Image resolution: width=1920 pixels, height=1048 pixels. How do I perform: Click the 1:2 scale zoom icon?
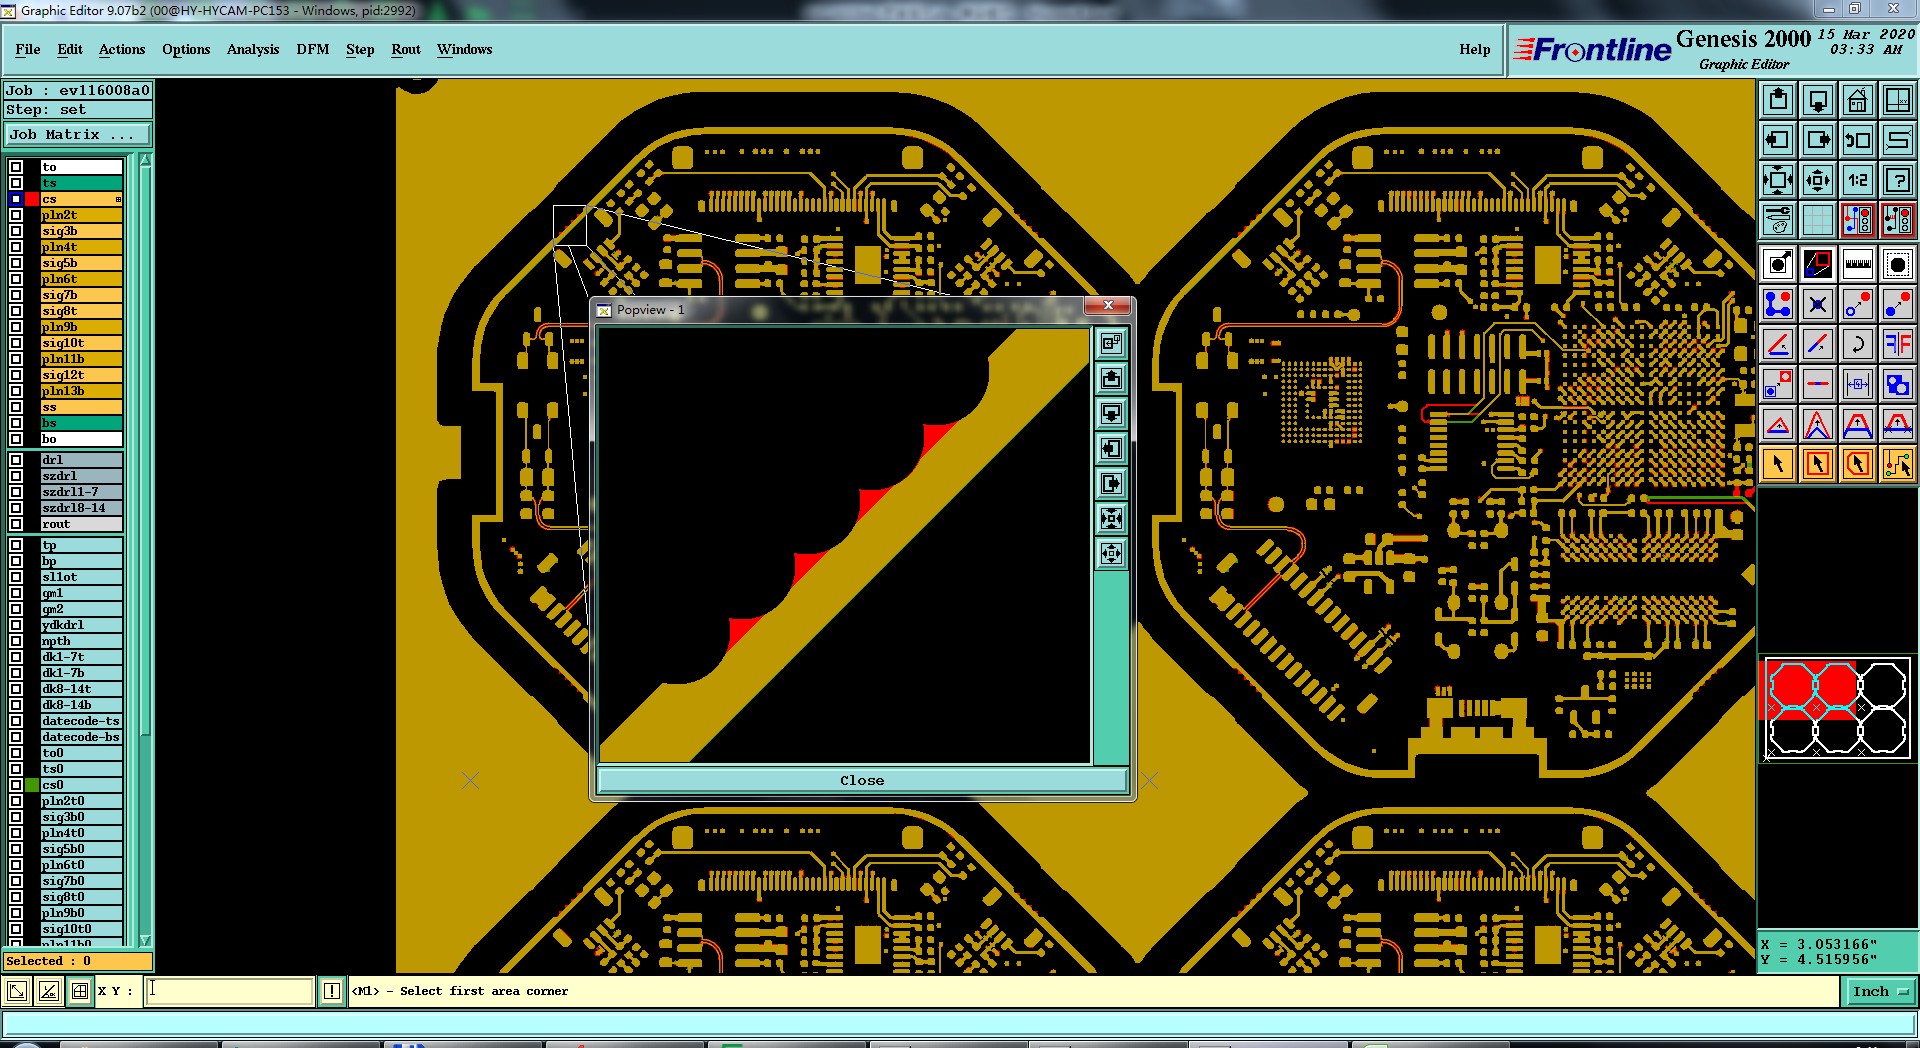(x=1858, y=180)
